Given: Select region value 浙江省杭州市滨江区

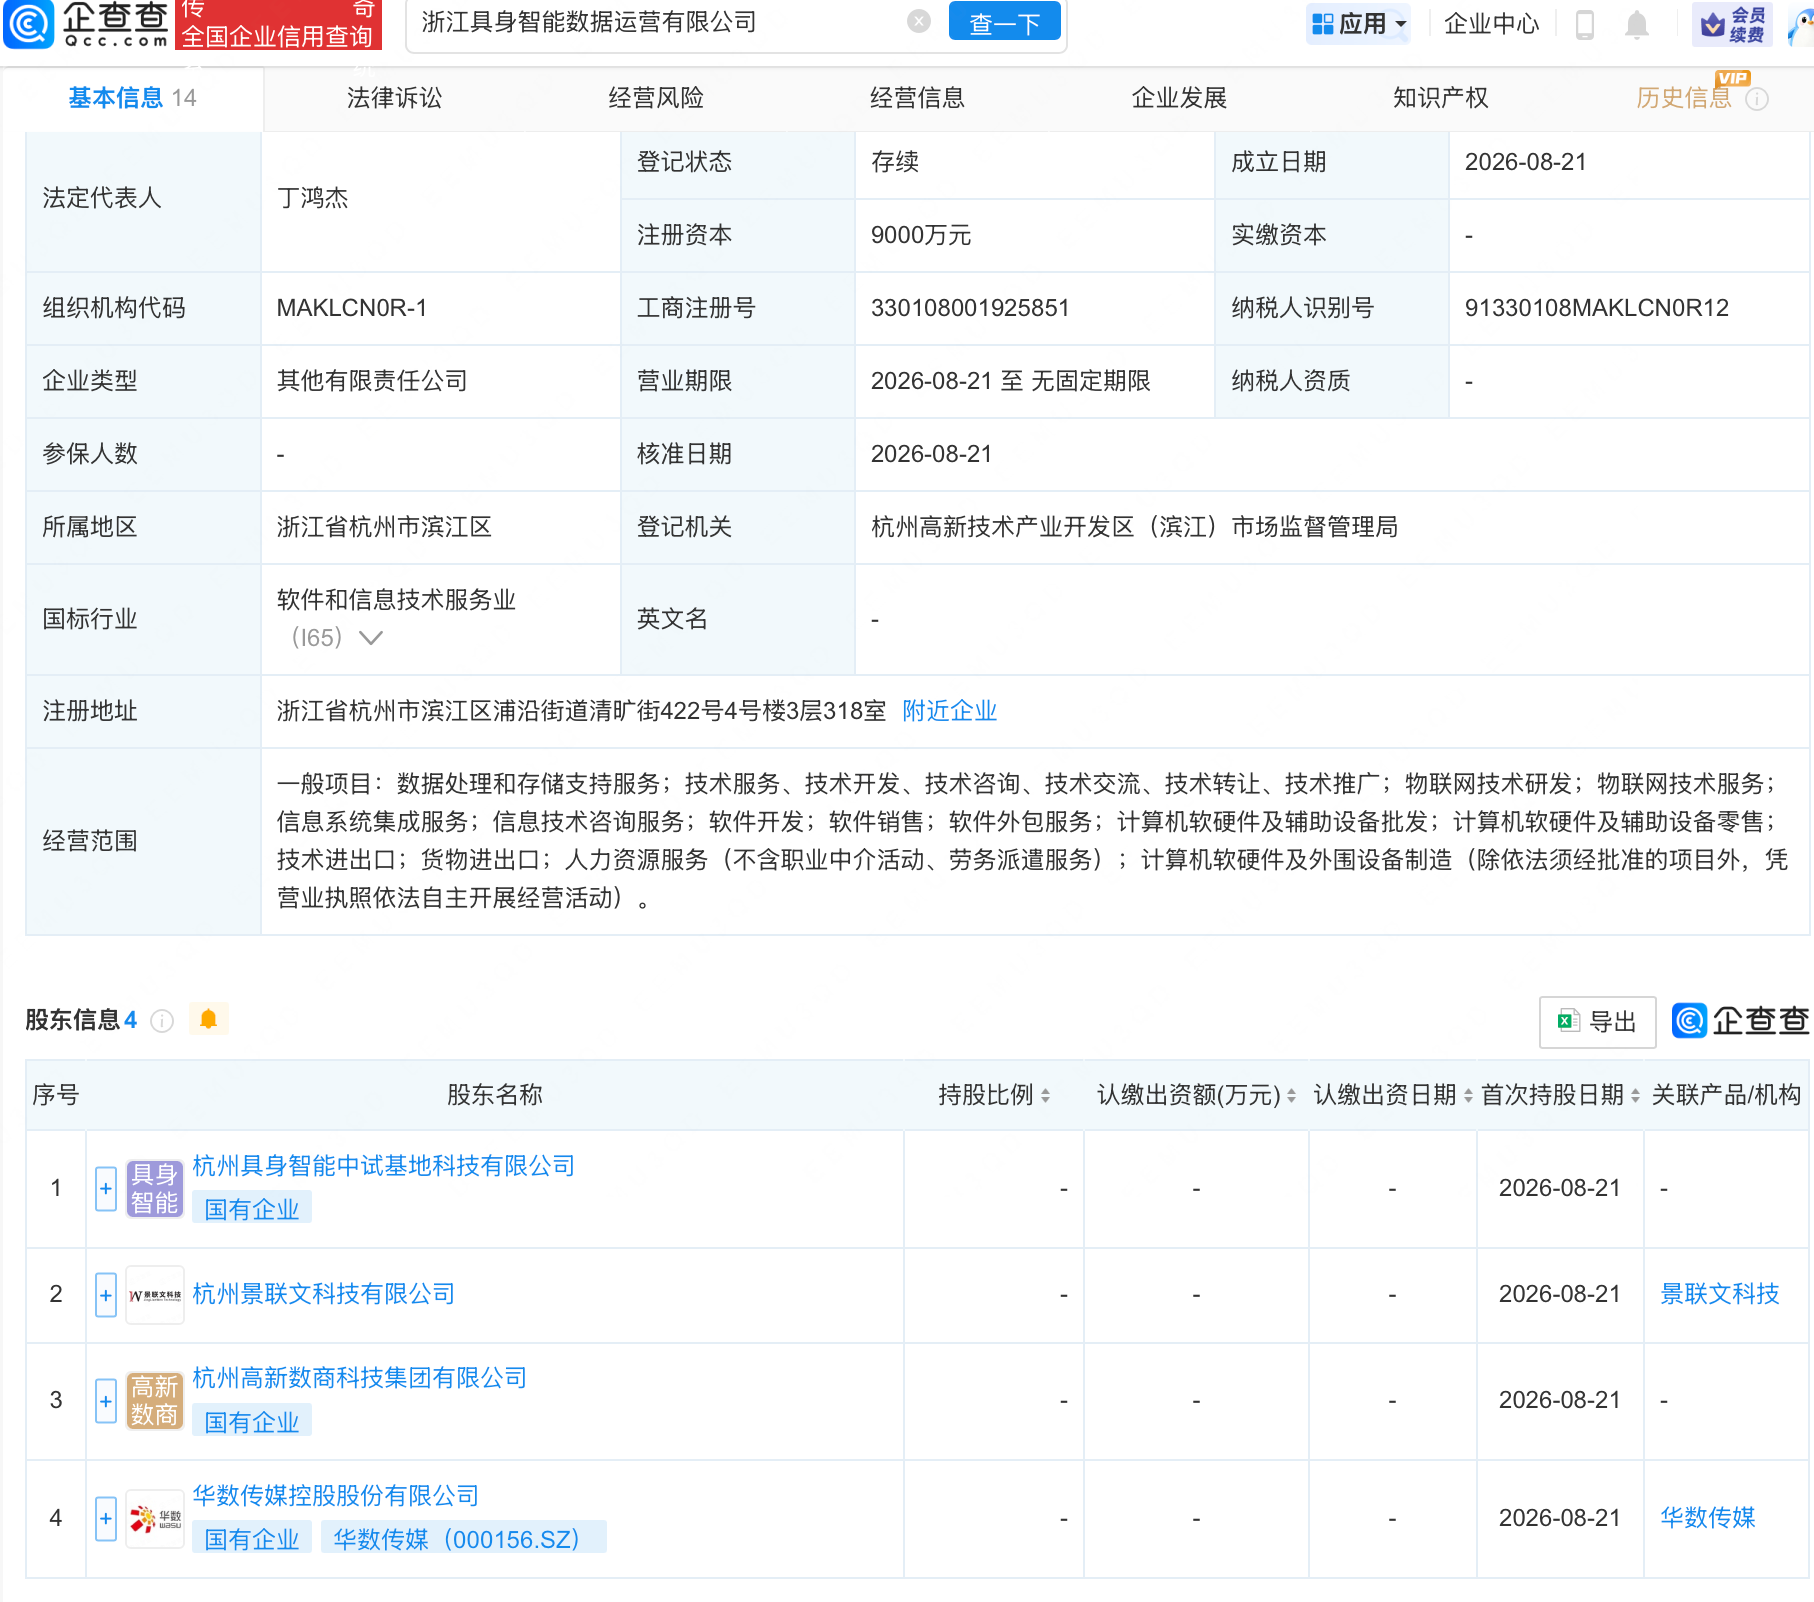Looking at the screenshot, I should (384, 527).
